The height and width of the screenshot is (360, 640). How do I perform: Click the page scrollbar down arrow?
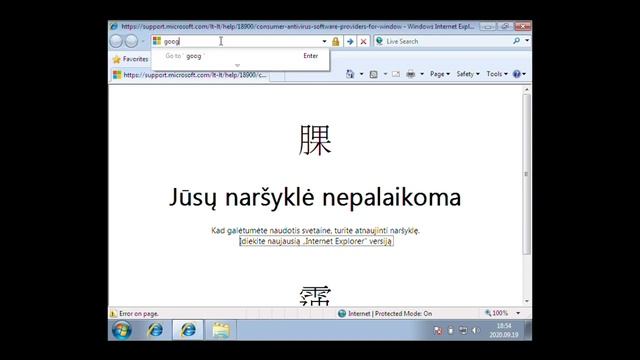527,301
